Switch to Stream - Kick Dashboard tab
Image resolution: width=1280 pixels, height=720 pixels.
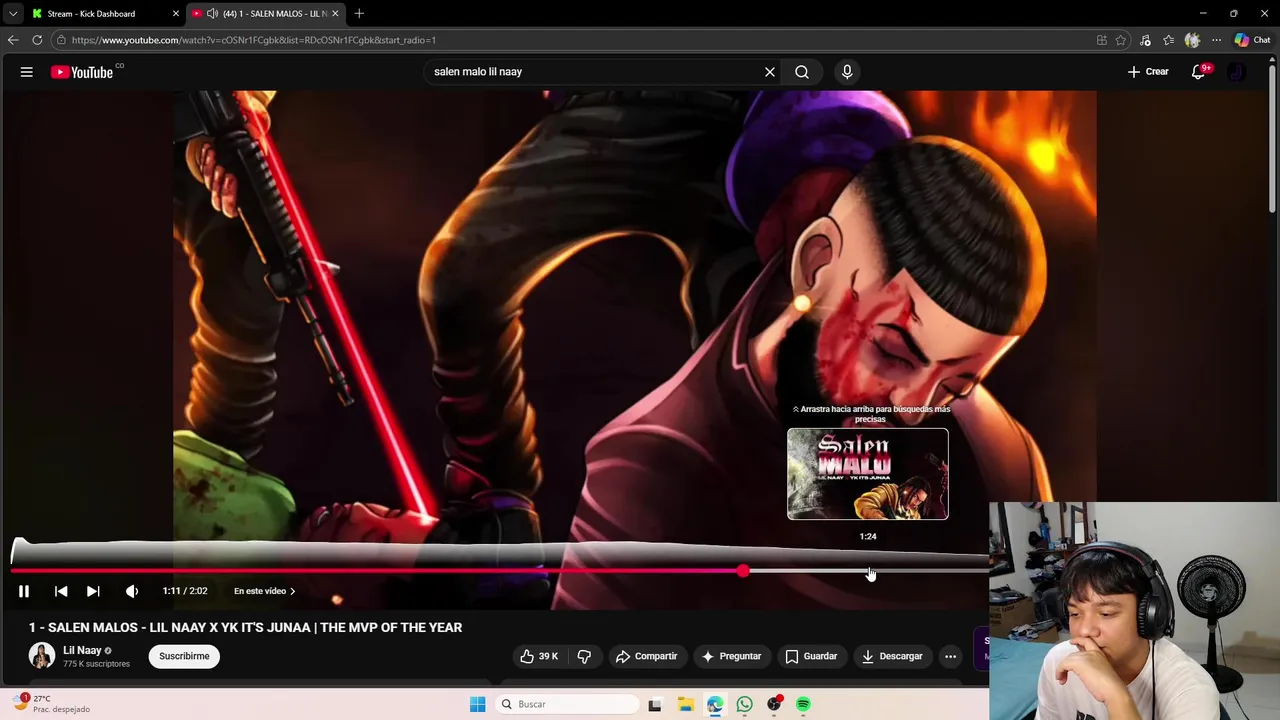pos(91,14)
